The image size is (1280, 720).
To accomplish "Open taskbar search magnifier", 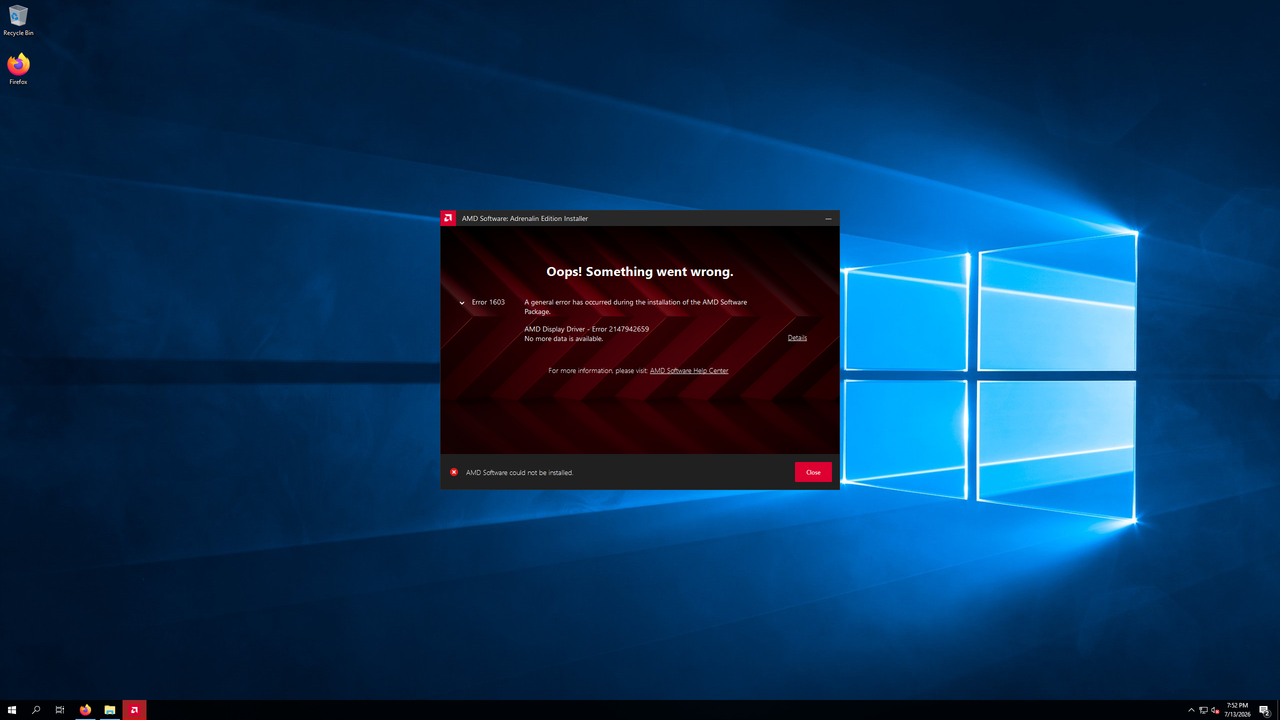I will 36,710.
